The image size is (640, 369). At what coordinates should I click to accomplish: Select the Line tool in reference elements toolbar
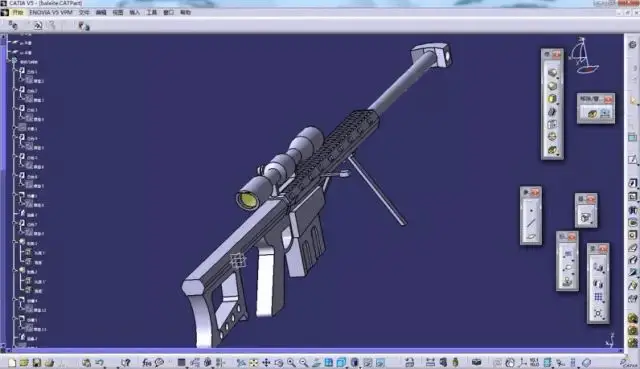click(x=531, y=223)
